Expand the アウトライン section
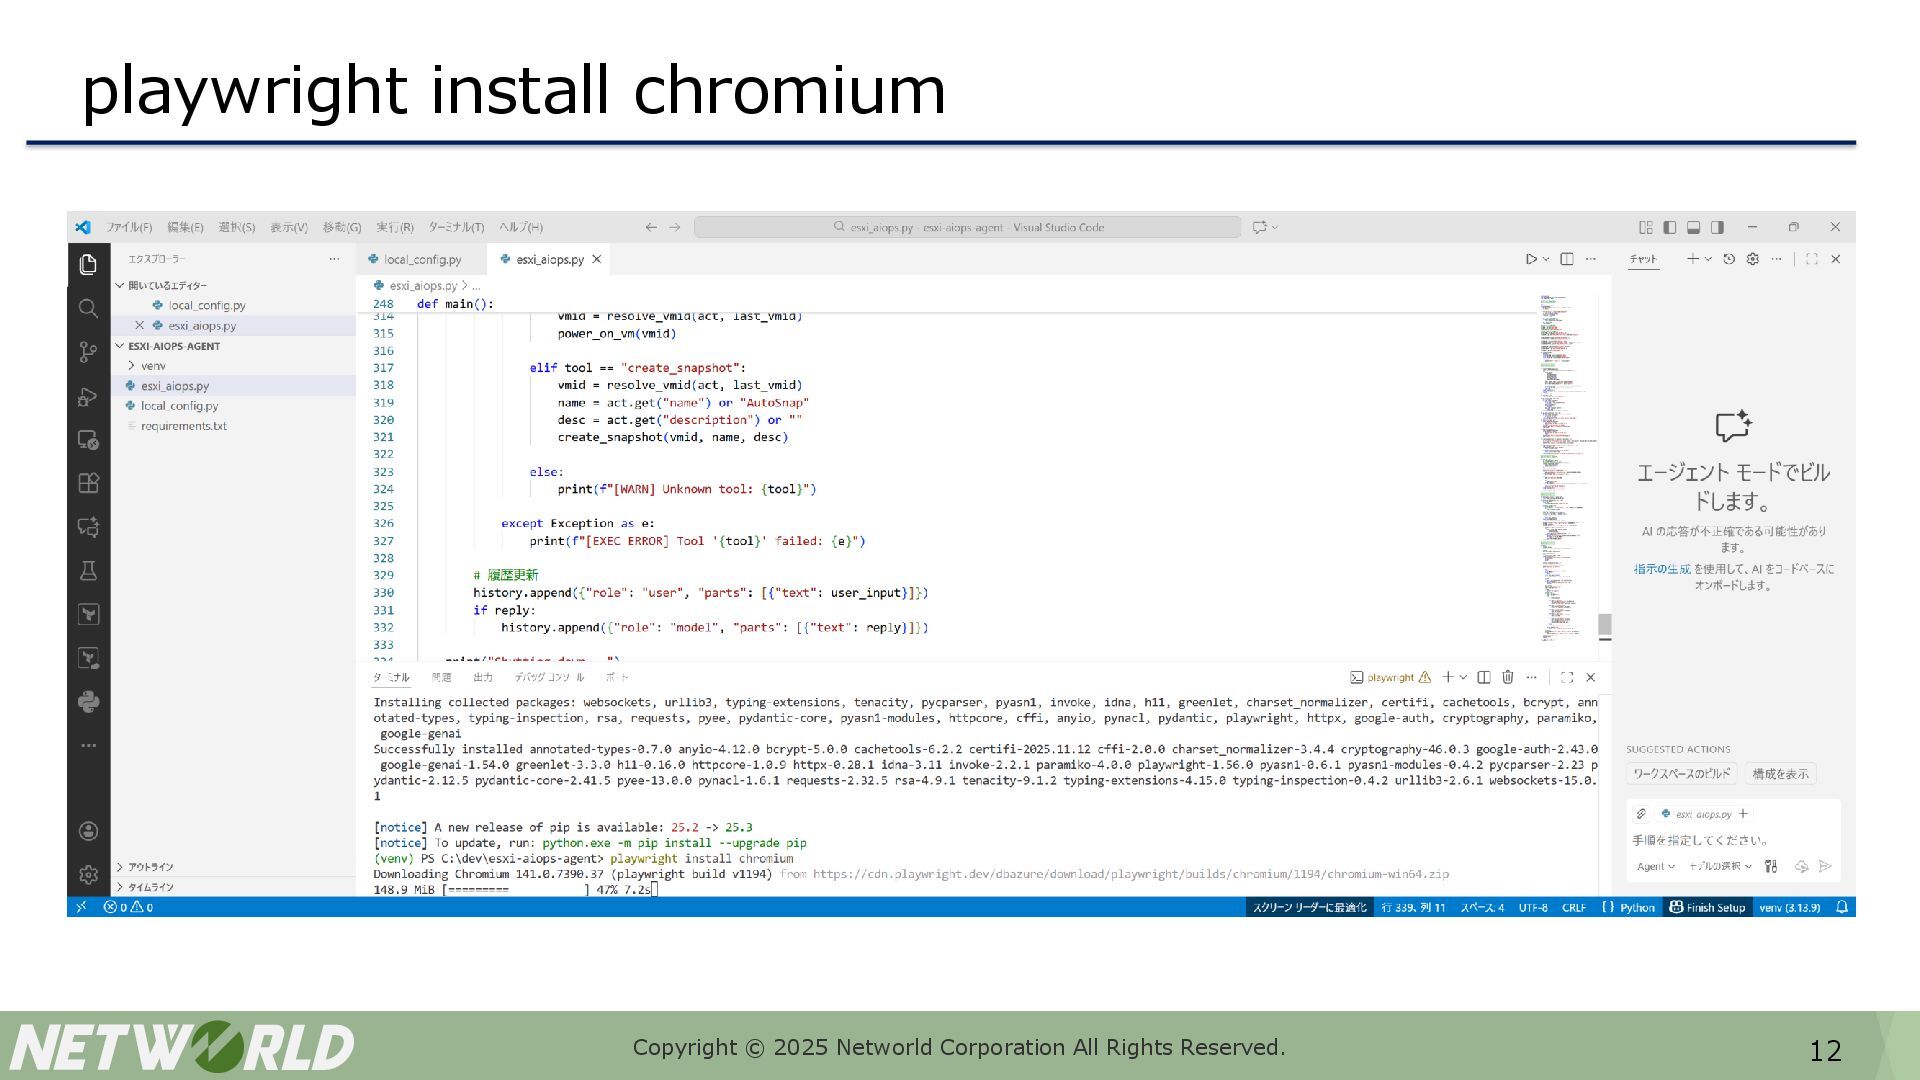 point(150,867)
